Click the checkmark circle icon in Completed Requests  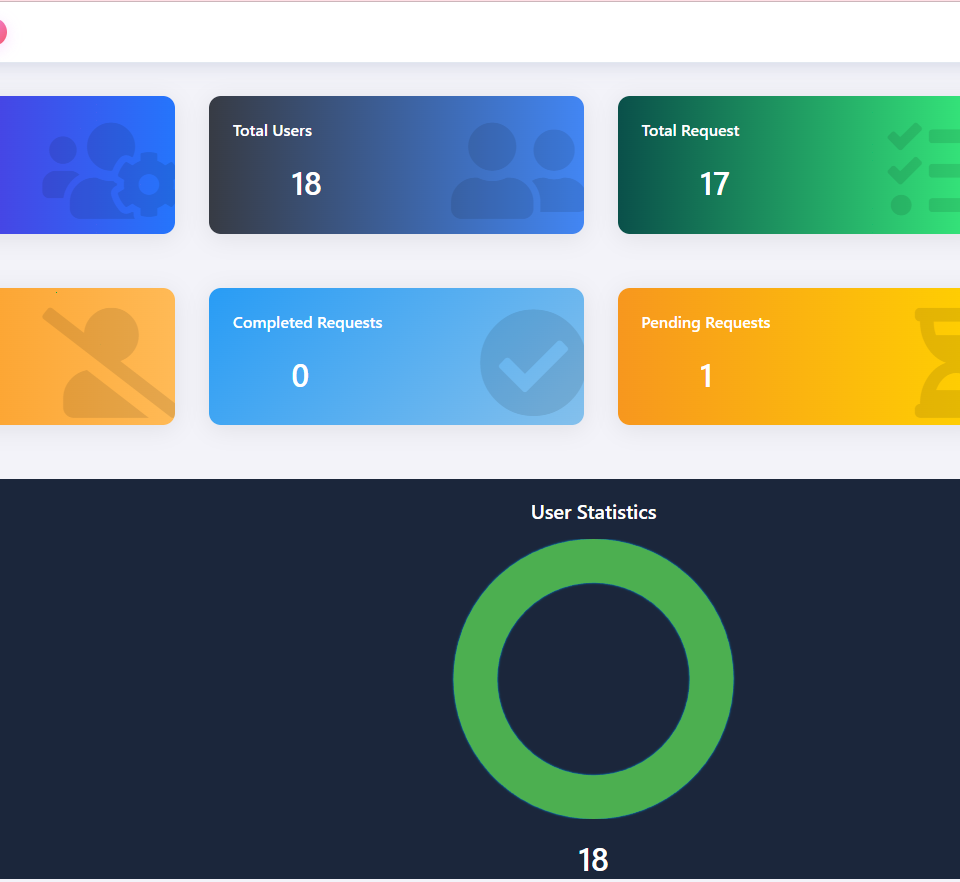click(x=531, y=362)
